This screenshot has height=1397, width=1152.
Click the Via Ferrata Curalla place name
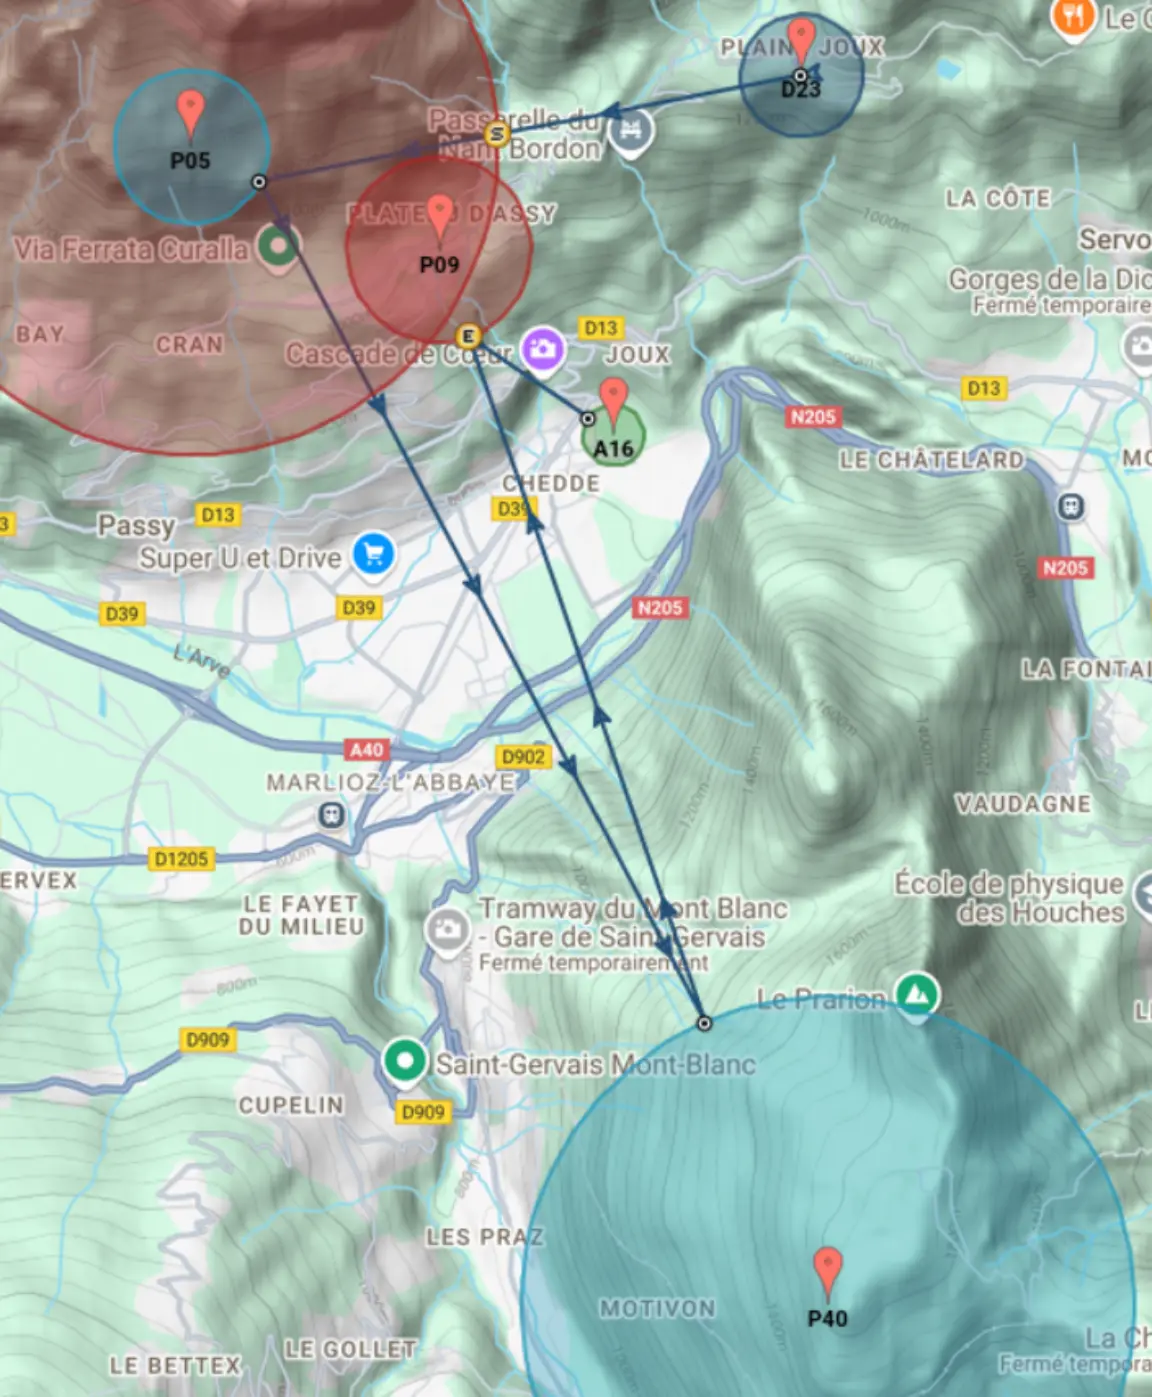pos(131,249)
